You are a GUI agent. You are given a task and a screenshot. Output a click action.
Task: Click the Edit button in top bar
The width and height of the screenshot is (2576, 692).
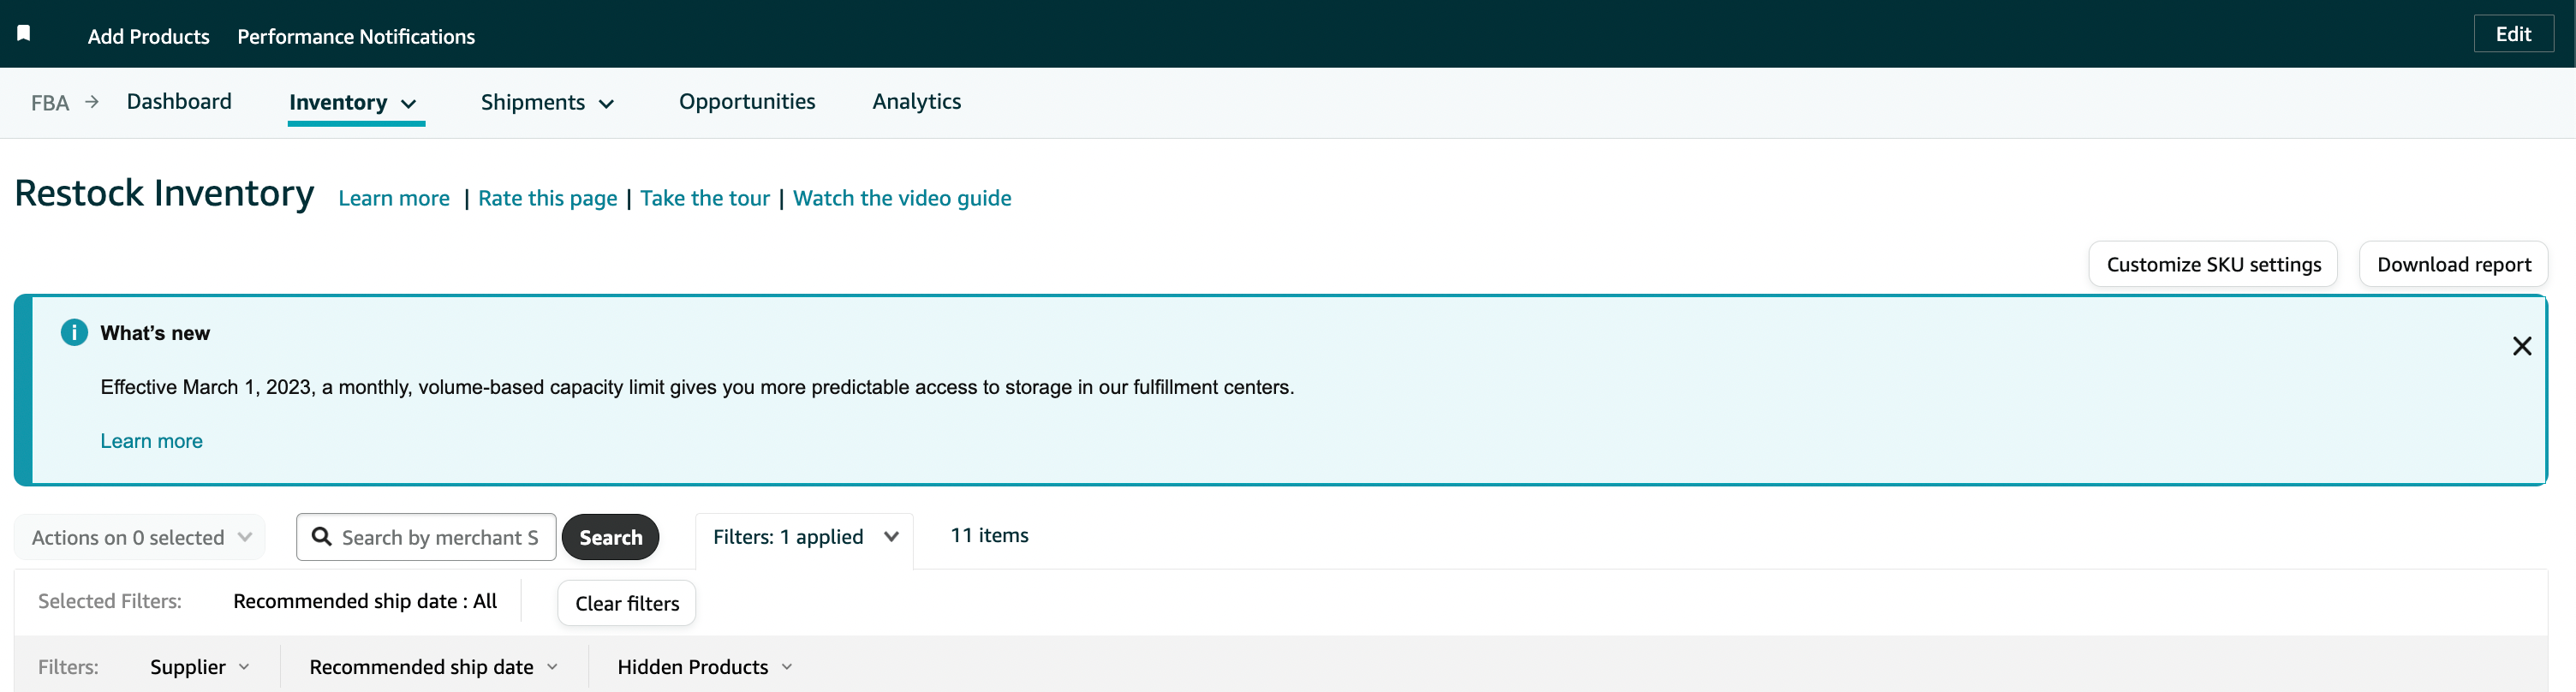click(2513, 34)
